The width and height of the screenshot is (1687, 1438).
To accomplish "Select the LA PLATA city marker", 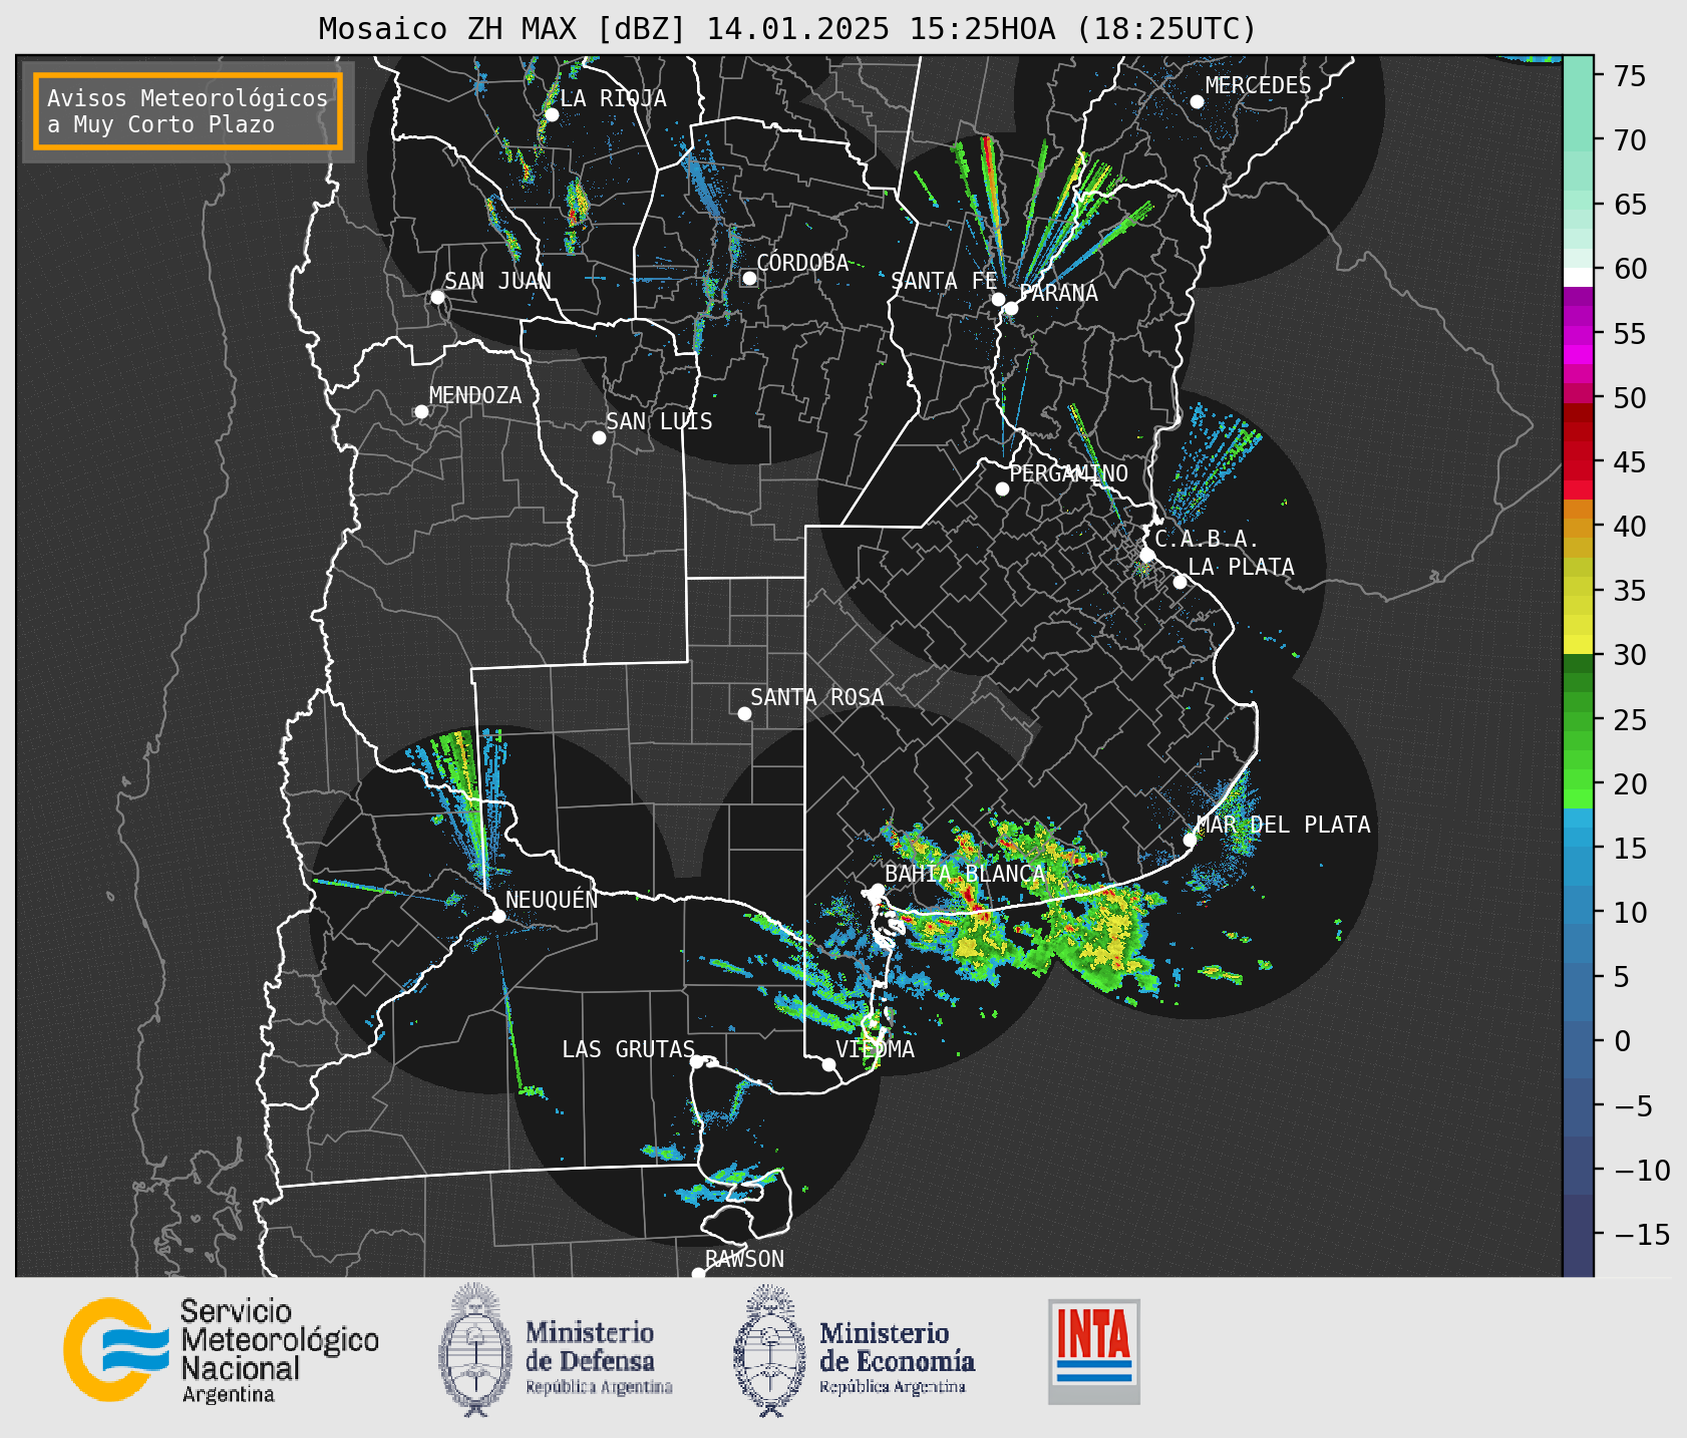I will pos(1180,582).
